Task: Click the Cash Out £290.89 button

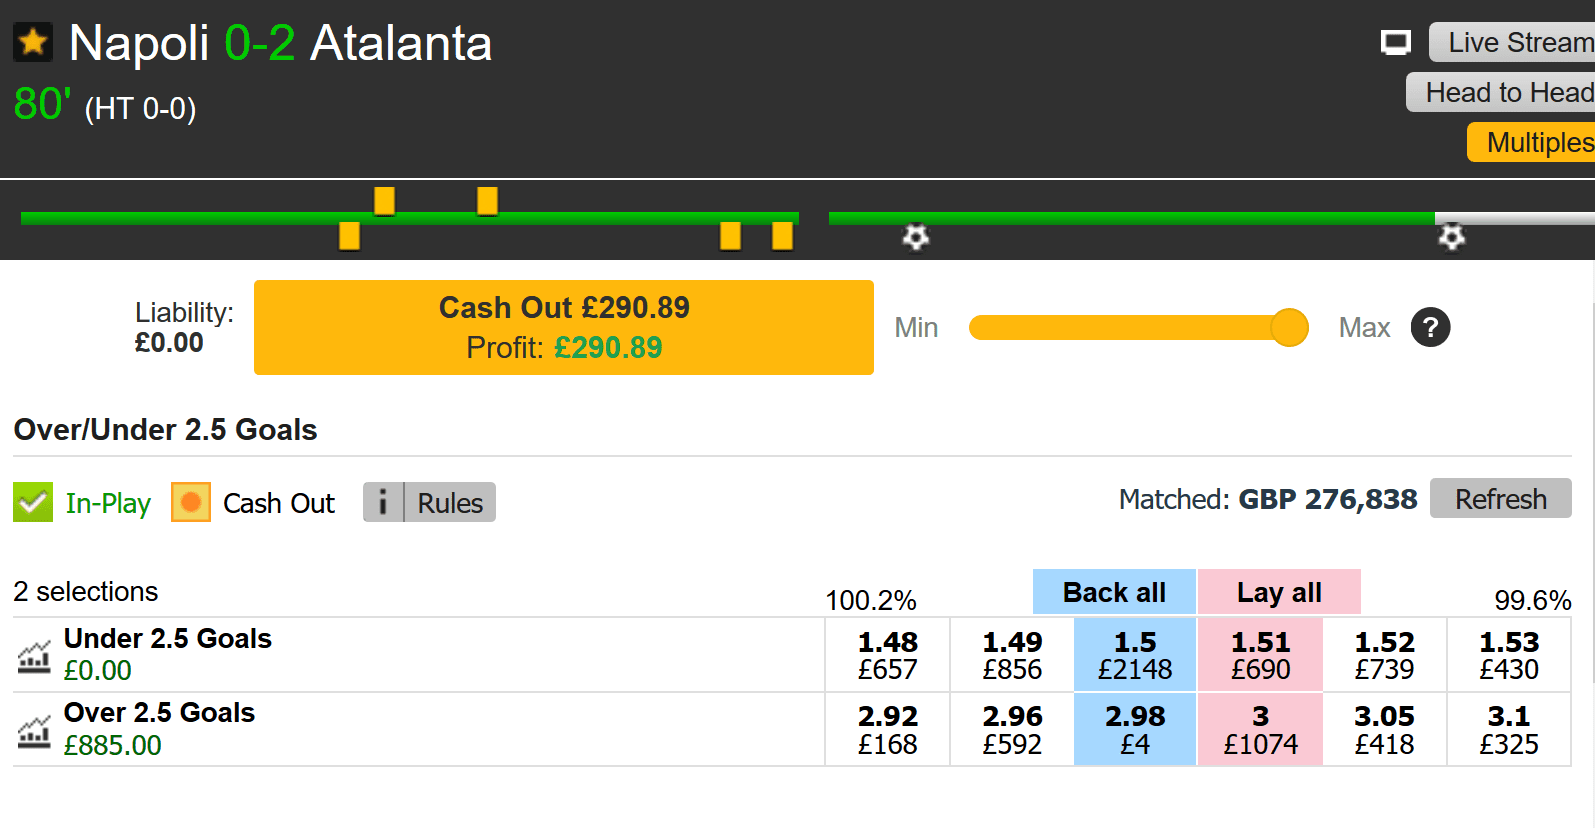Action: coord(564,327)
